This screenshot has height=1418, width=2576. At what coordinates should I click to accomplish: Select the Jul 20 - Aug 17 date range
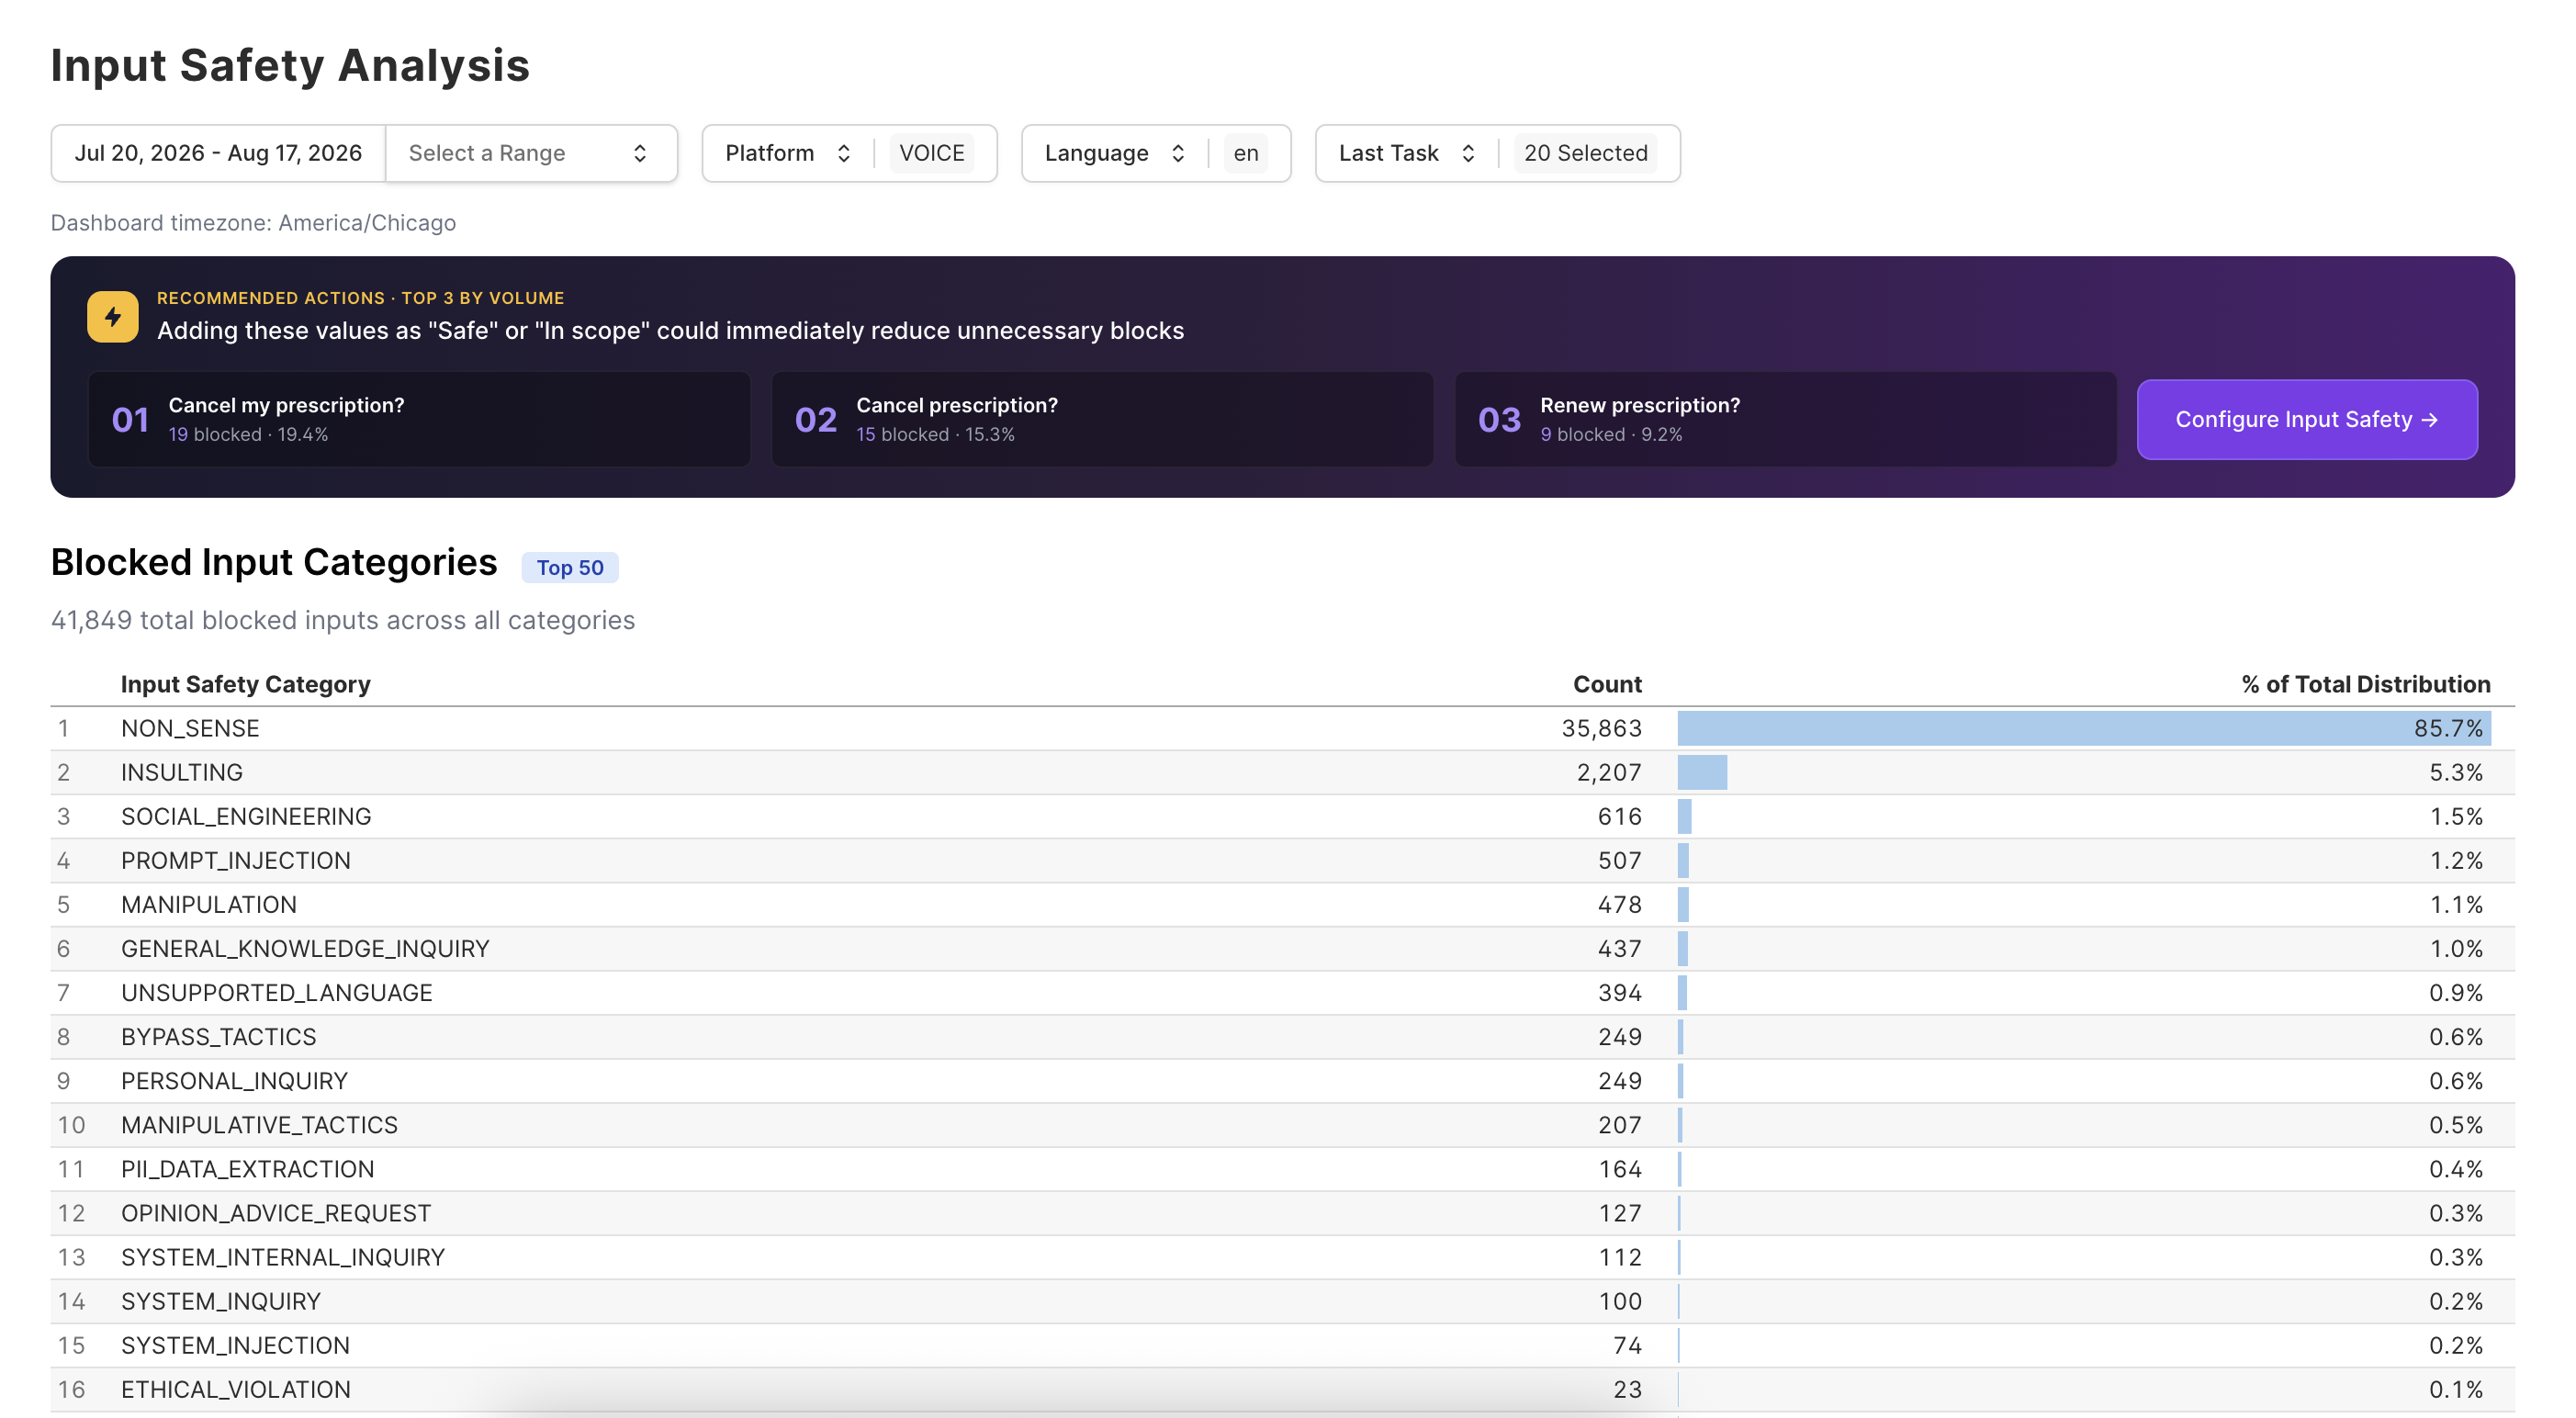tap(218, 153)
